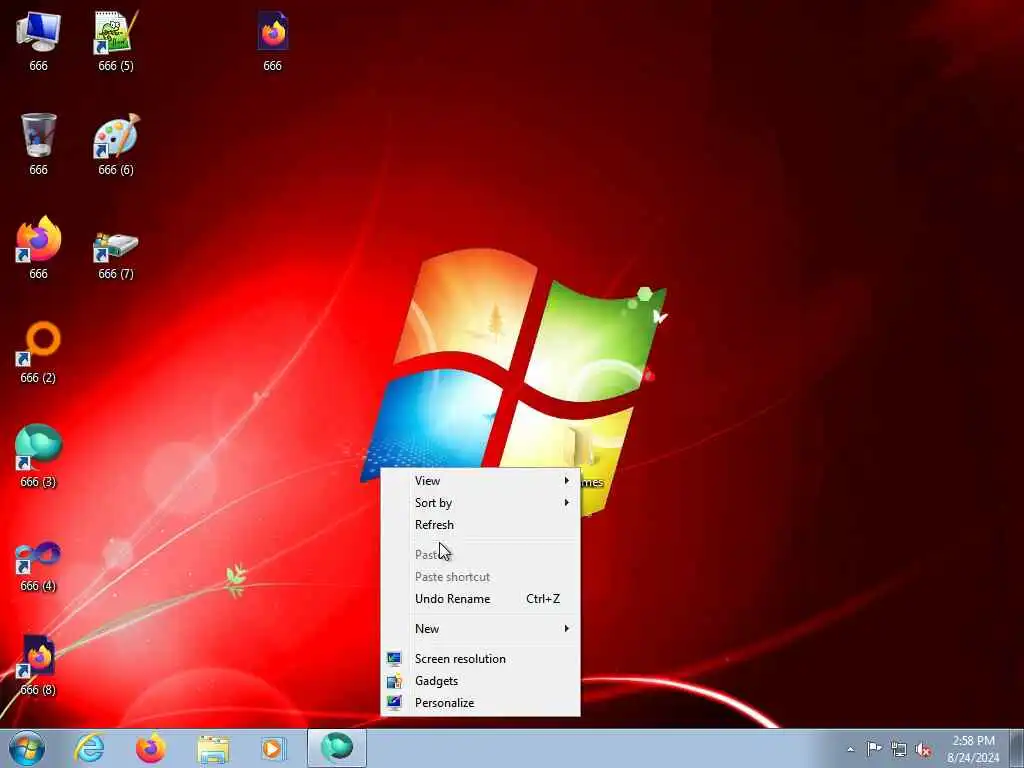Open the network icon in system tray
Viewport: 1024px width, 768px height.
tap(899, 749)
